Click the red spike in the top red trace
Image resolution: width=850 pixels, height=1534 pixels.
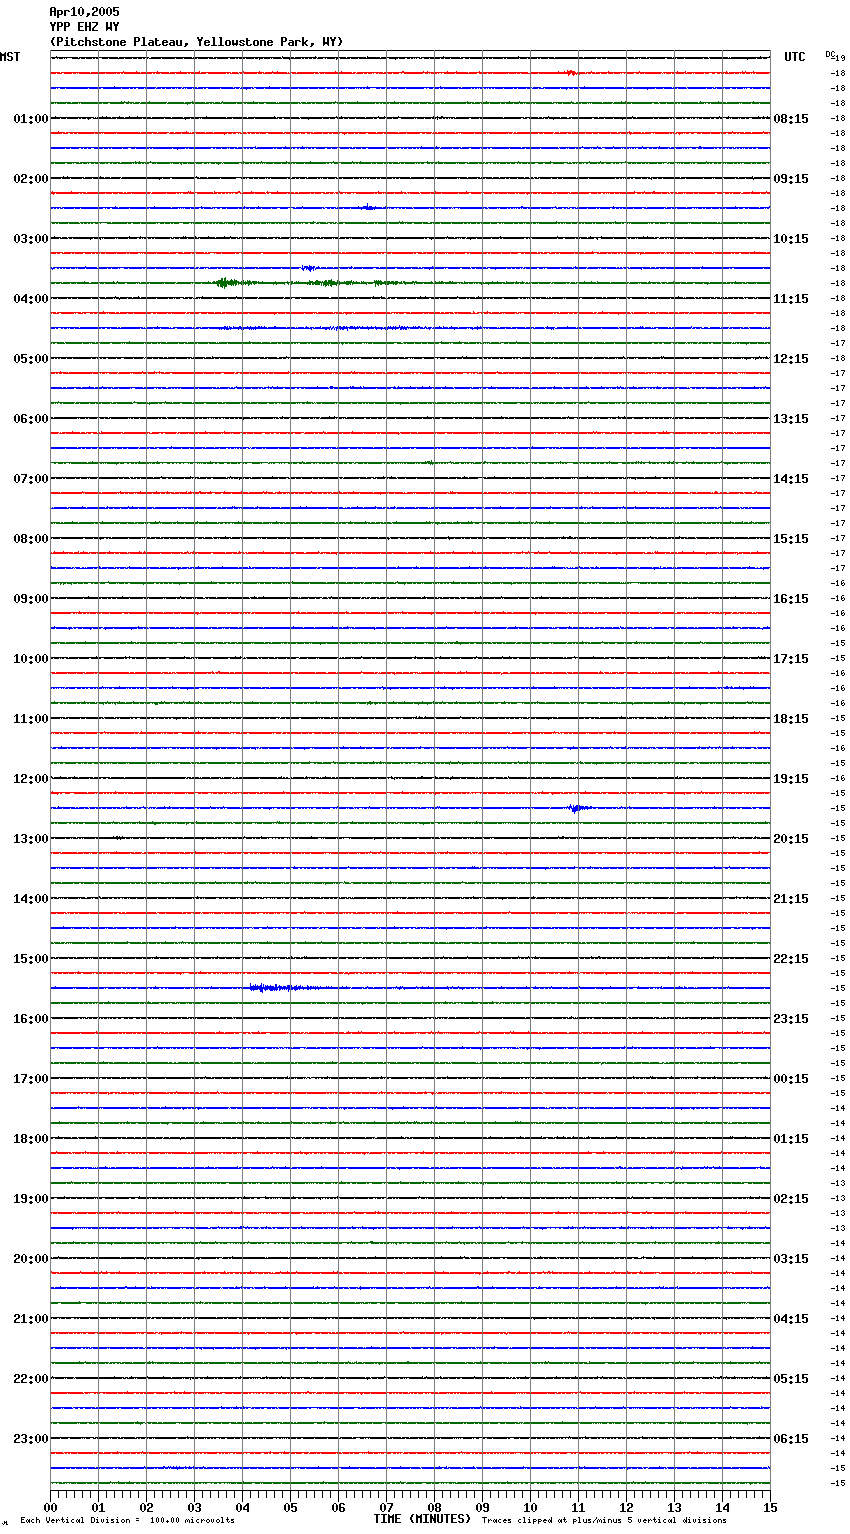coord(571,73)
